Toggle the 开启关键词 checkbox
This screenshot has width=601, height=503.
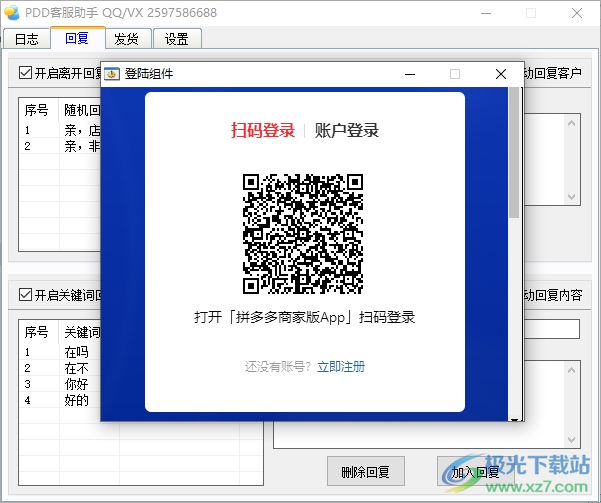coord(25,294)
